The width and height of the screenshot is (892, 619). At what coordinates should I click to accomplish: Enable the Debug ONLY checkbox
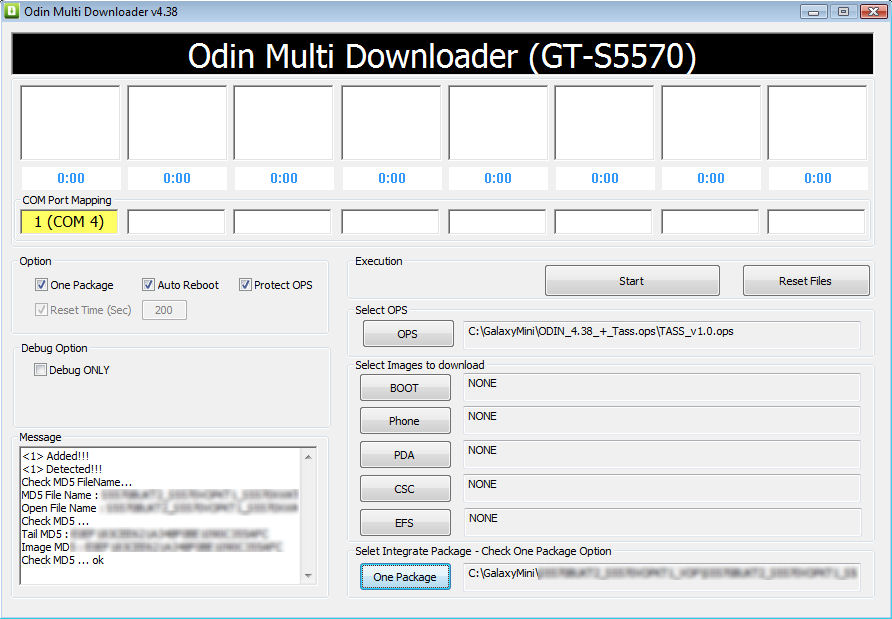point(41,370)
